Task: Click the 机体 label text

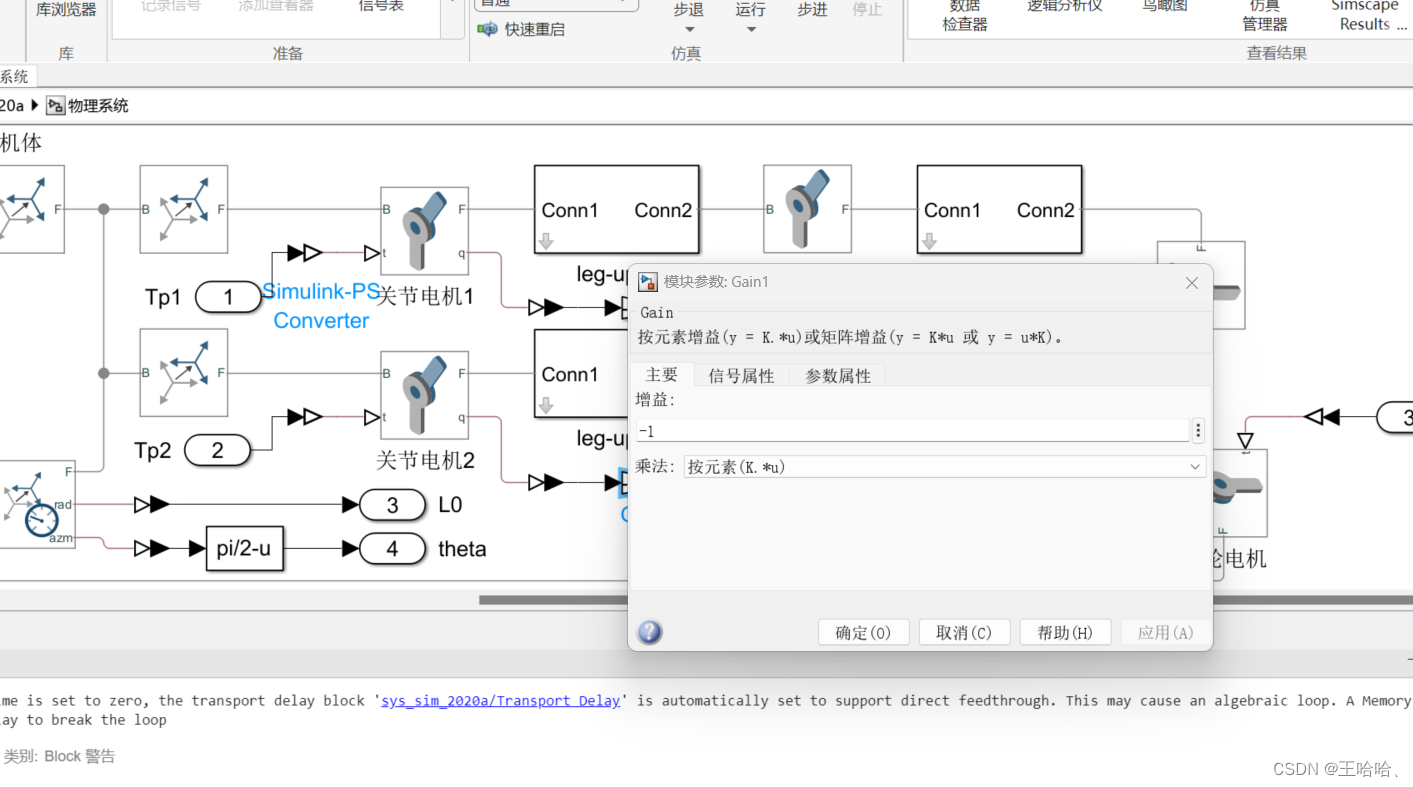Action: pyautogui.click(x=21, y=143)
